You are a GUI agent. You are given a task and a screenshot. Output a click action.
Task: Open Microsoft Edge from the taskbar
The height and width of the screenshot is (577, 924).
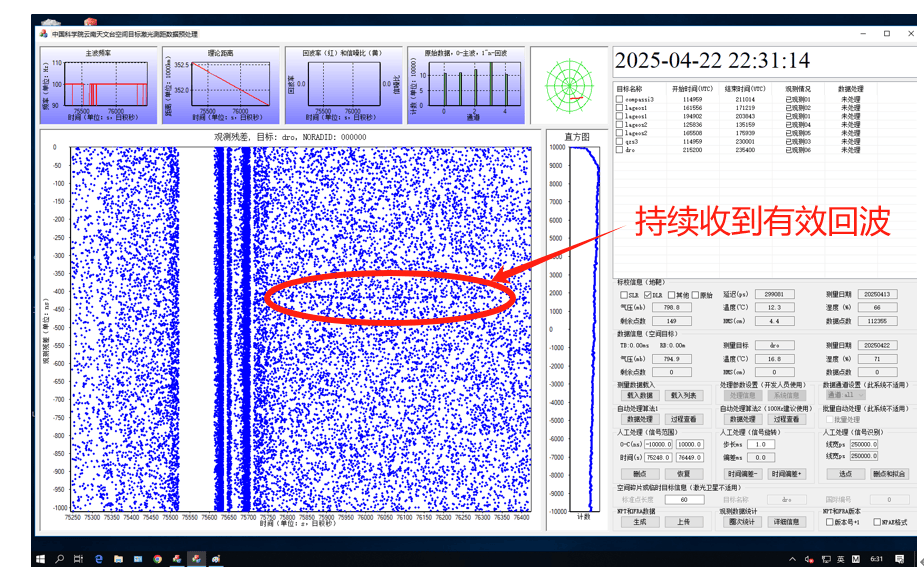[x=98, y=558]
